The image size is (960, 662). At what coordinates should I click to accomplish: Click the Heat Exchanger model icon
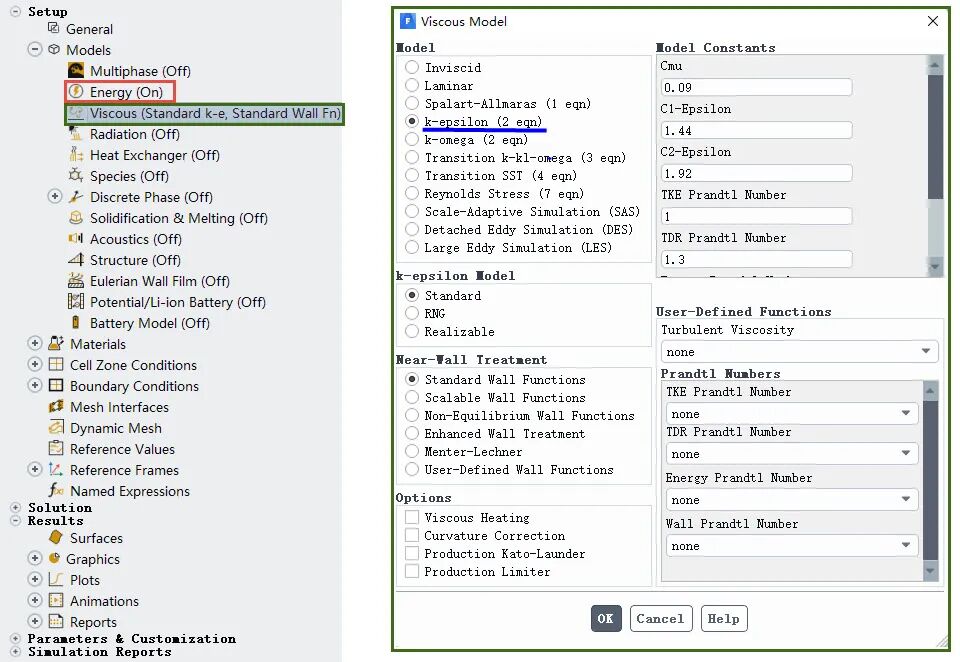click(76, 154)
